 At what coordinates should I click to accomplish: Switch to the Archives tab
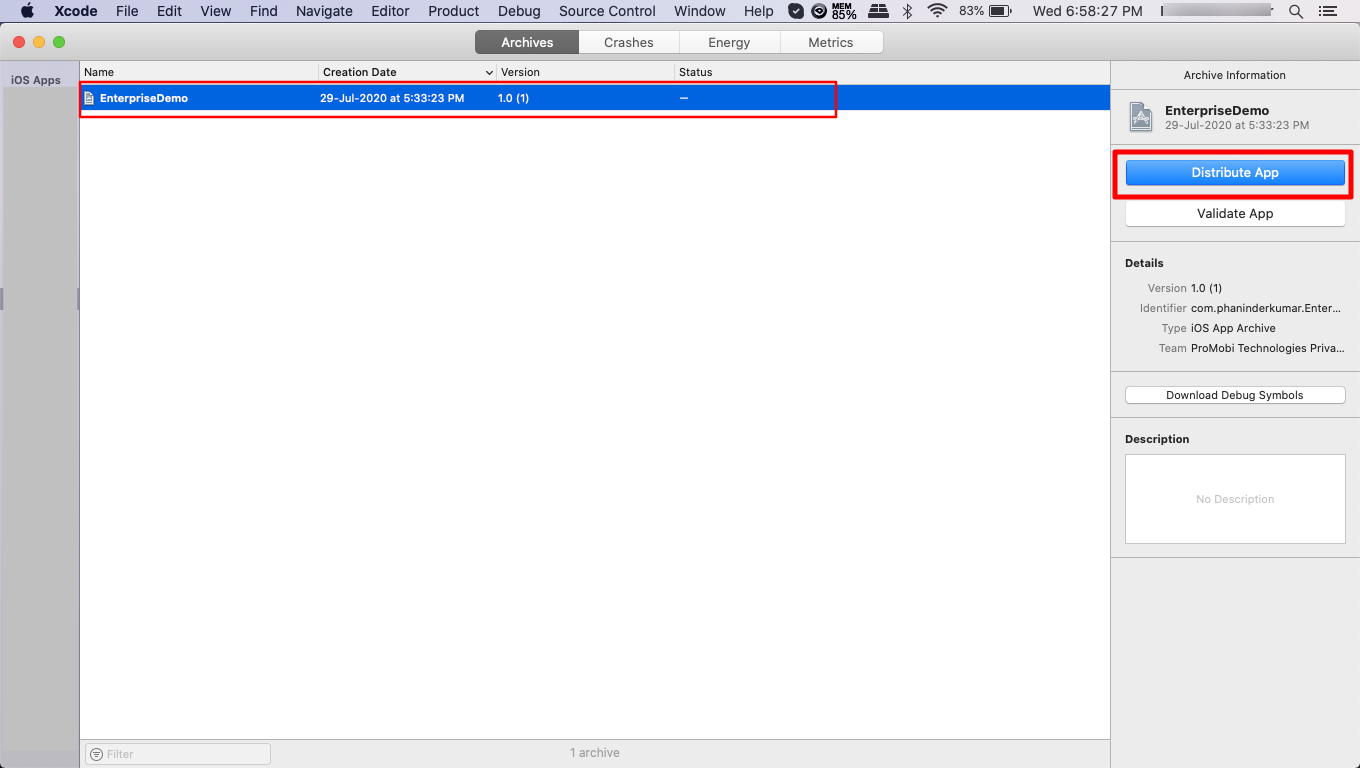pyautogui.click(x=527, y=42)
